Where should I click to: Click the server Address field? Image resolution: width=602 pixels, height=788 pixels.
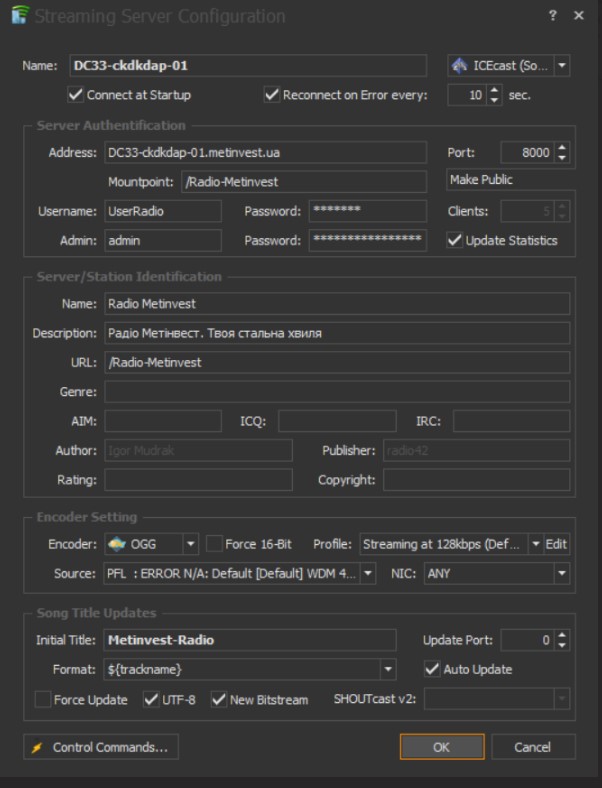[265, 152]
